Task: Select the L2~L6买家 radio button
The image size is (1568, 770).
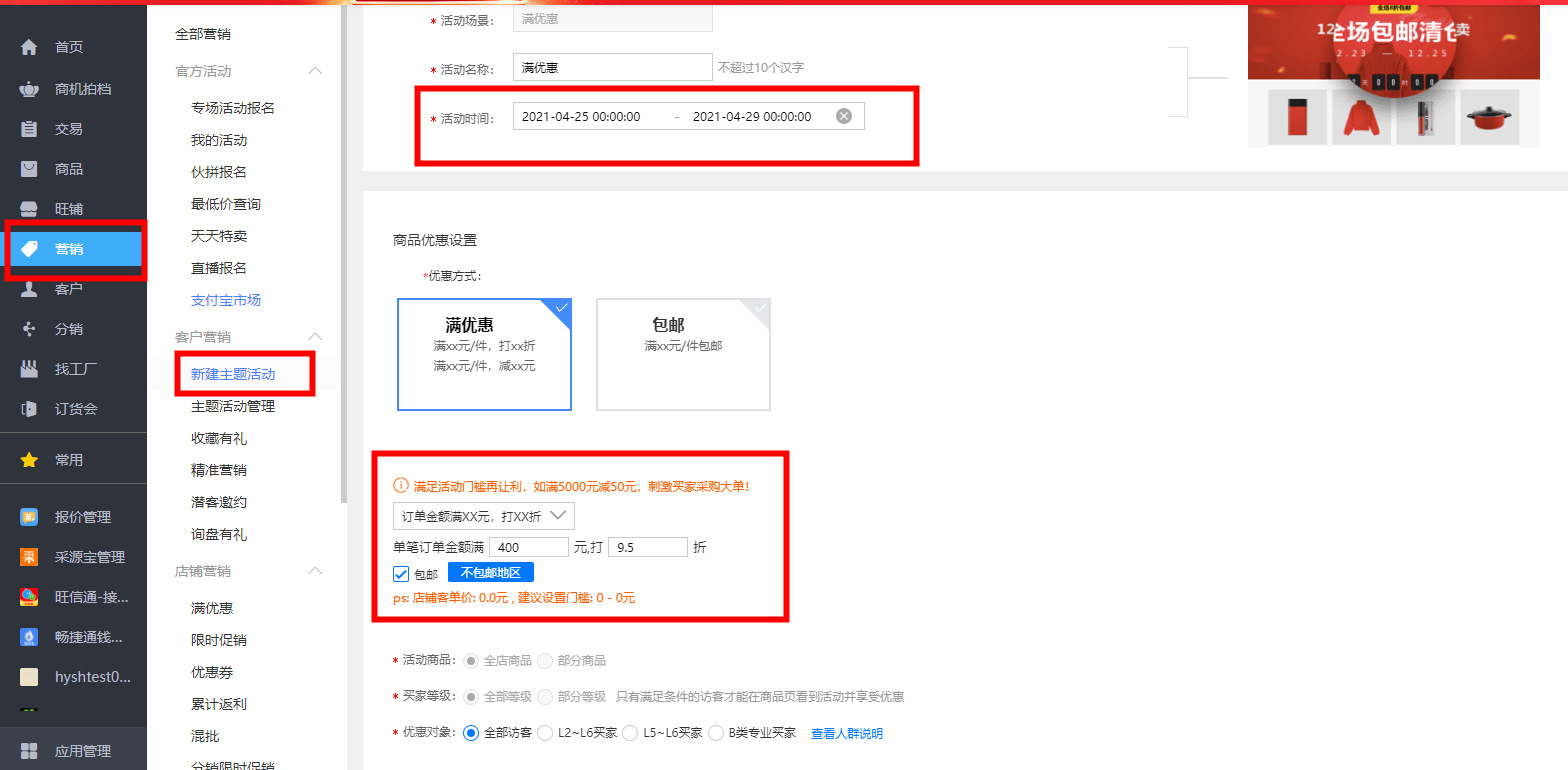Action: tap(545, 733)
